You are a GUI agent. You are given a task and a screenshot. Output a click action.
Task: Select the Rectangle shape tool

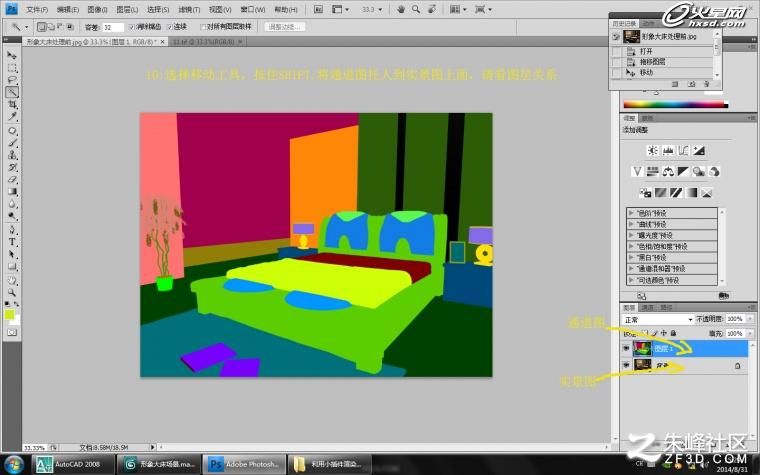point(12,266)
